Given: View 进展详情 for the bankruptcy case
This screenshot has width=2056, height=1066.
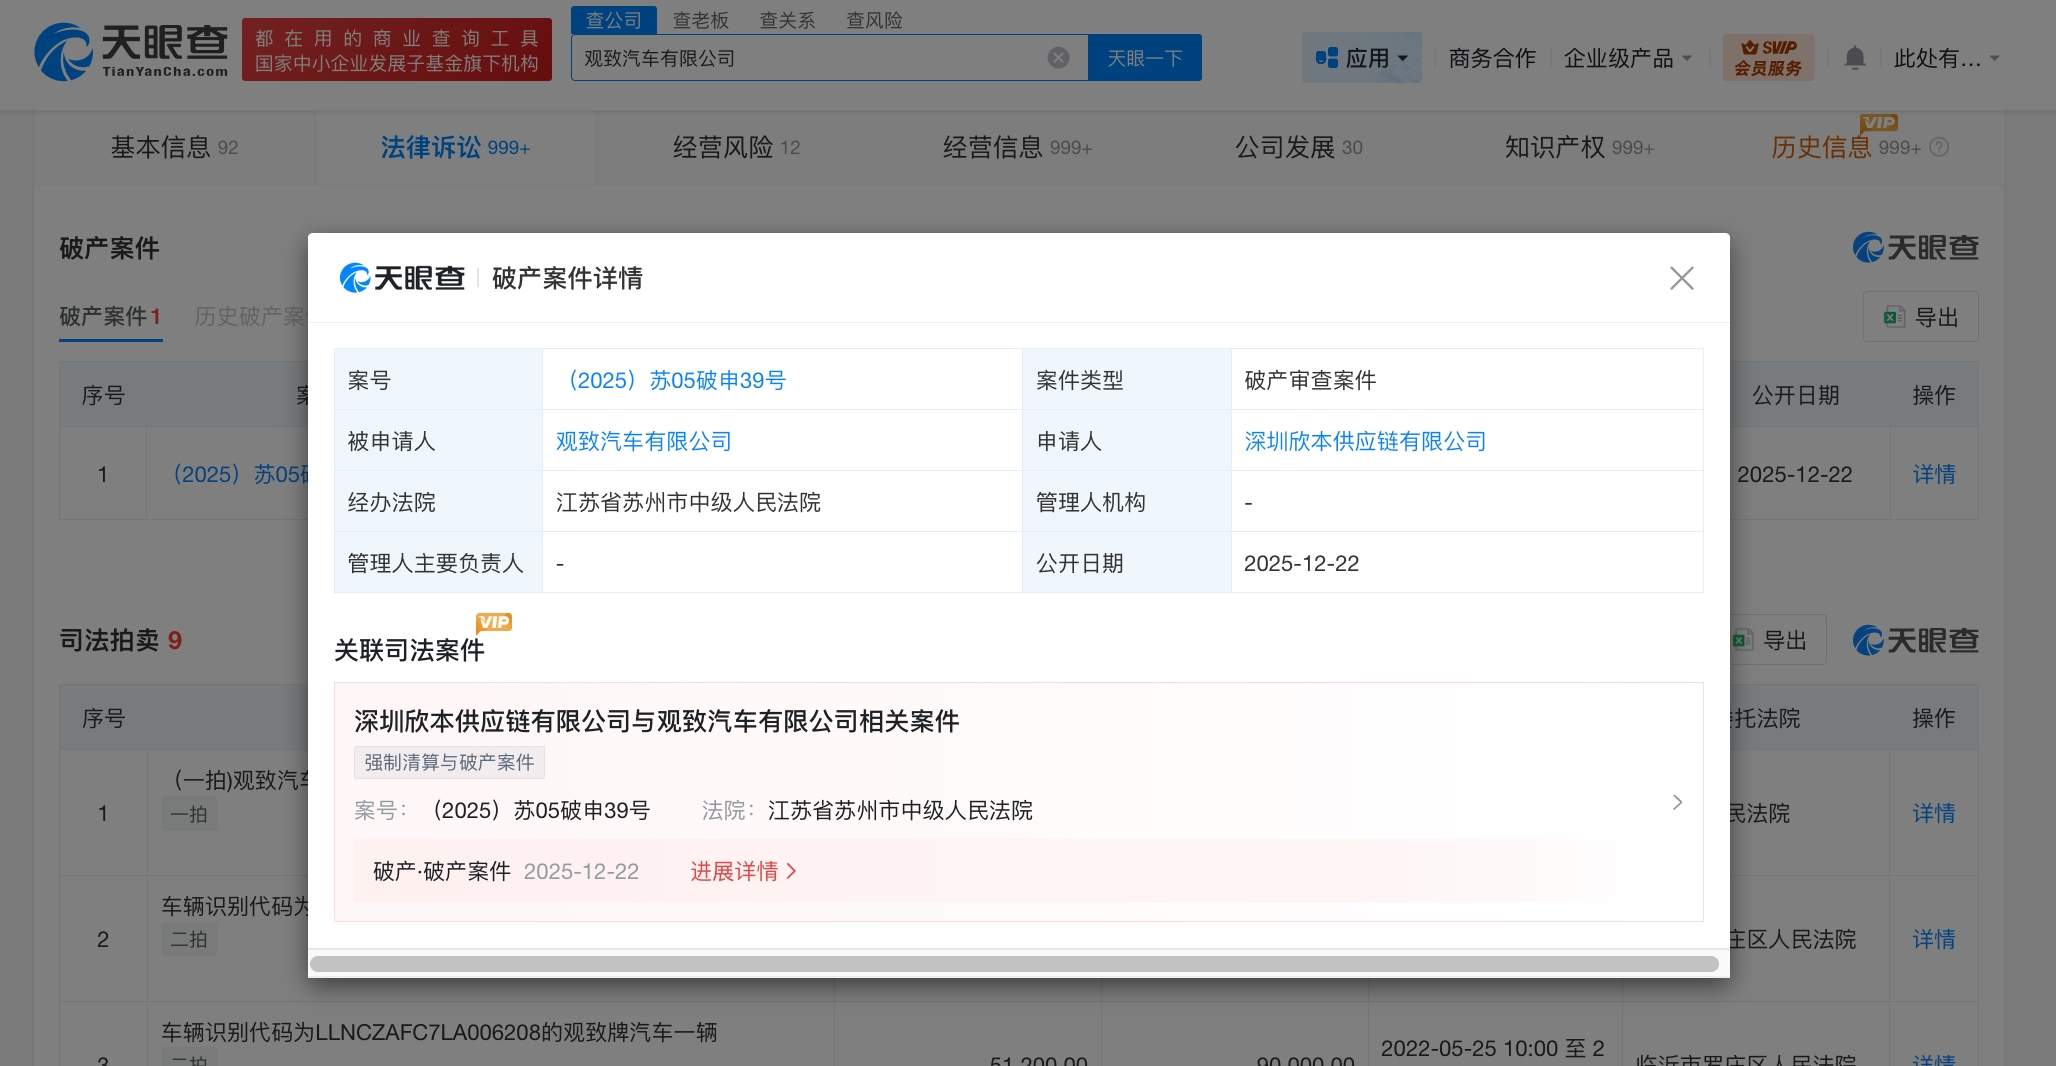Looking at the screenshot, I should point(742,871).
